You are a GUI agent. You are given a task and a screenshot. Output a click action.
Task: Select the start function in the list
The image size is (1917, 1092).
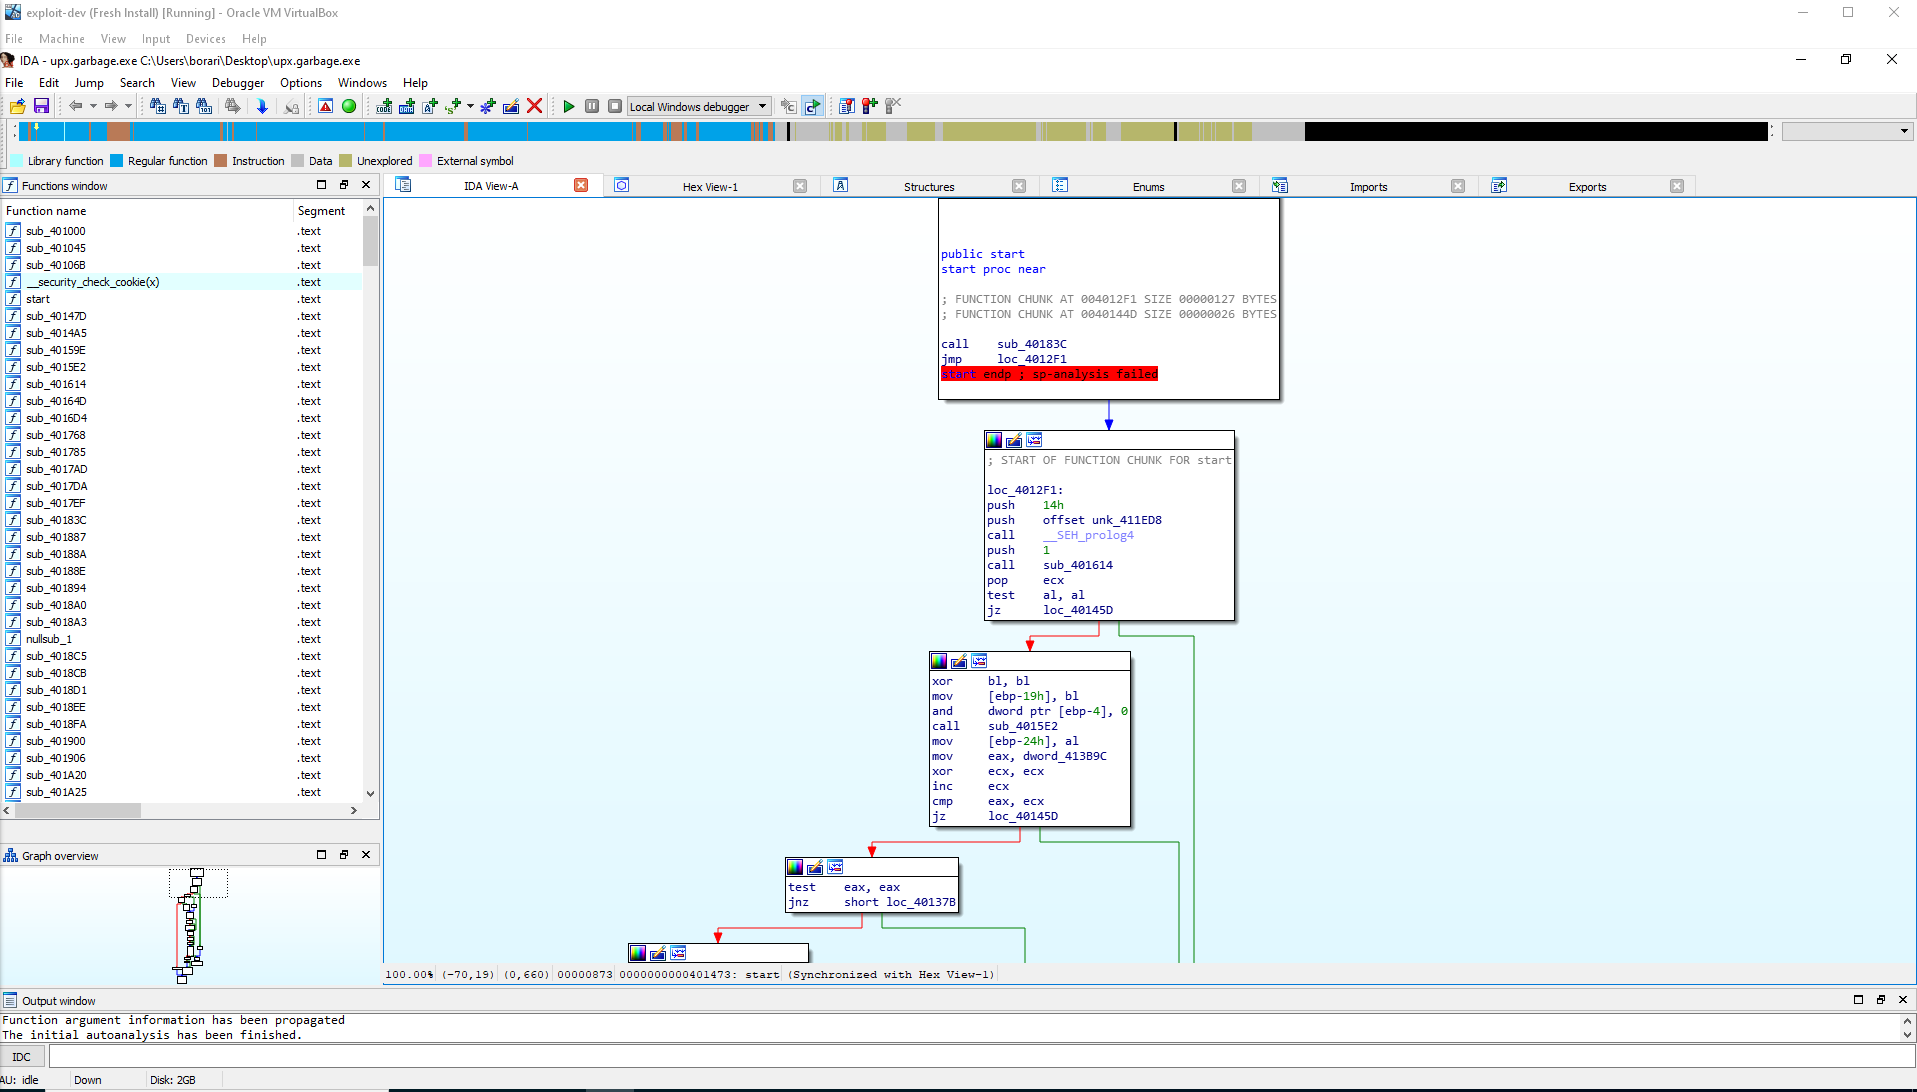182,299
